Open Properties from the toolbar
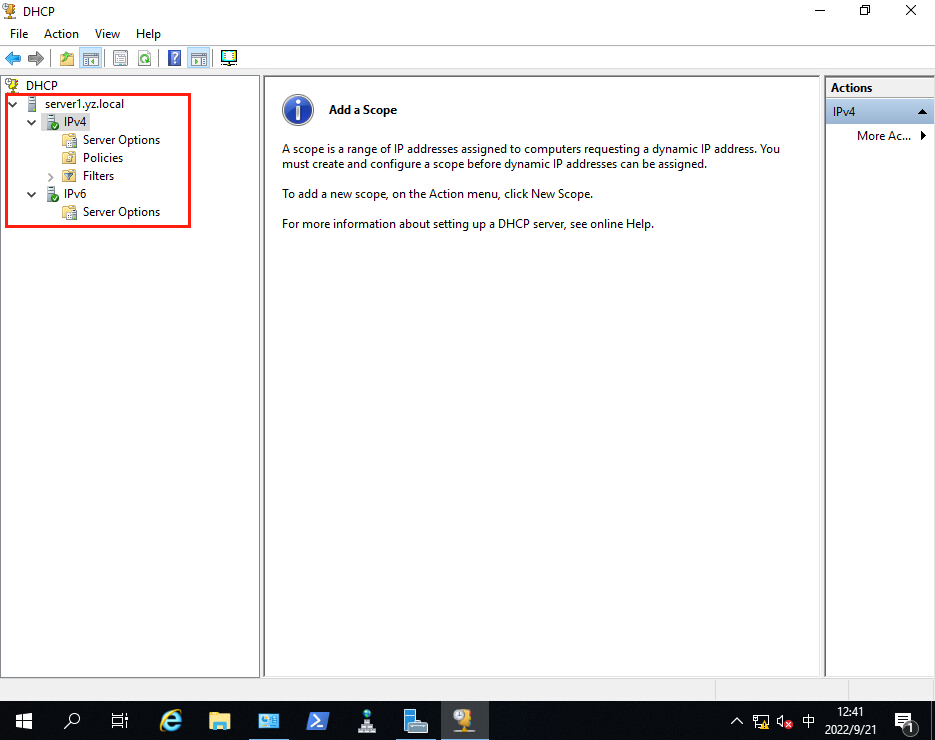This screenshot has height=740, width=935. [120, 58]
